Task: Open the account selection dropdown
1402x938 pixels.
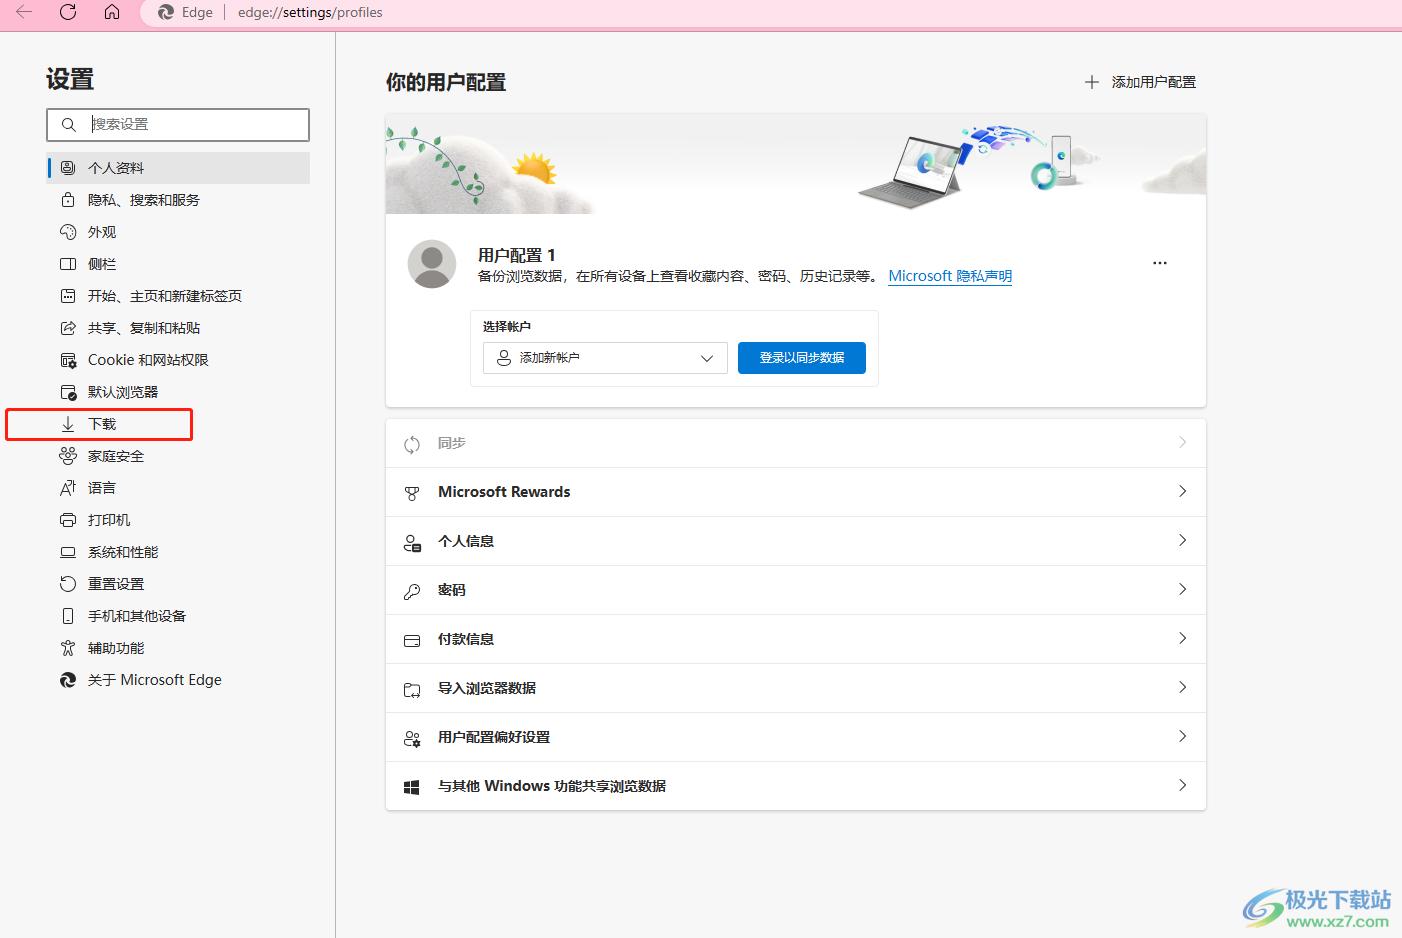Action: [605, 358]
